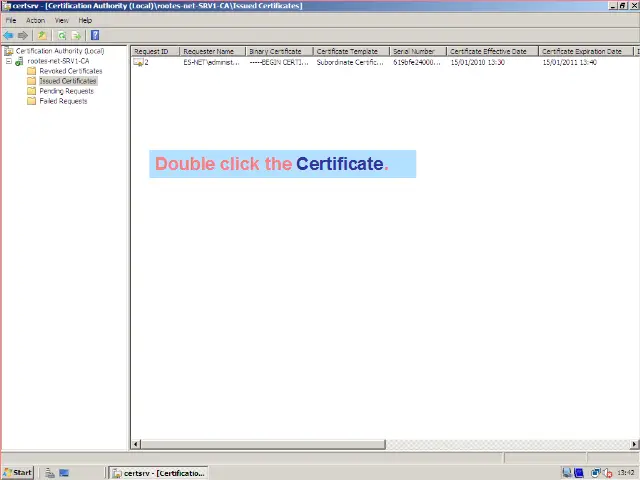Screen dimensions: 640x480
Task: Open the Action menu
Action: click(x=35, y=20)
